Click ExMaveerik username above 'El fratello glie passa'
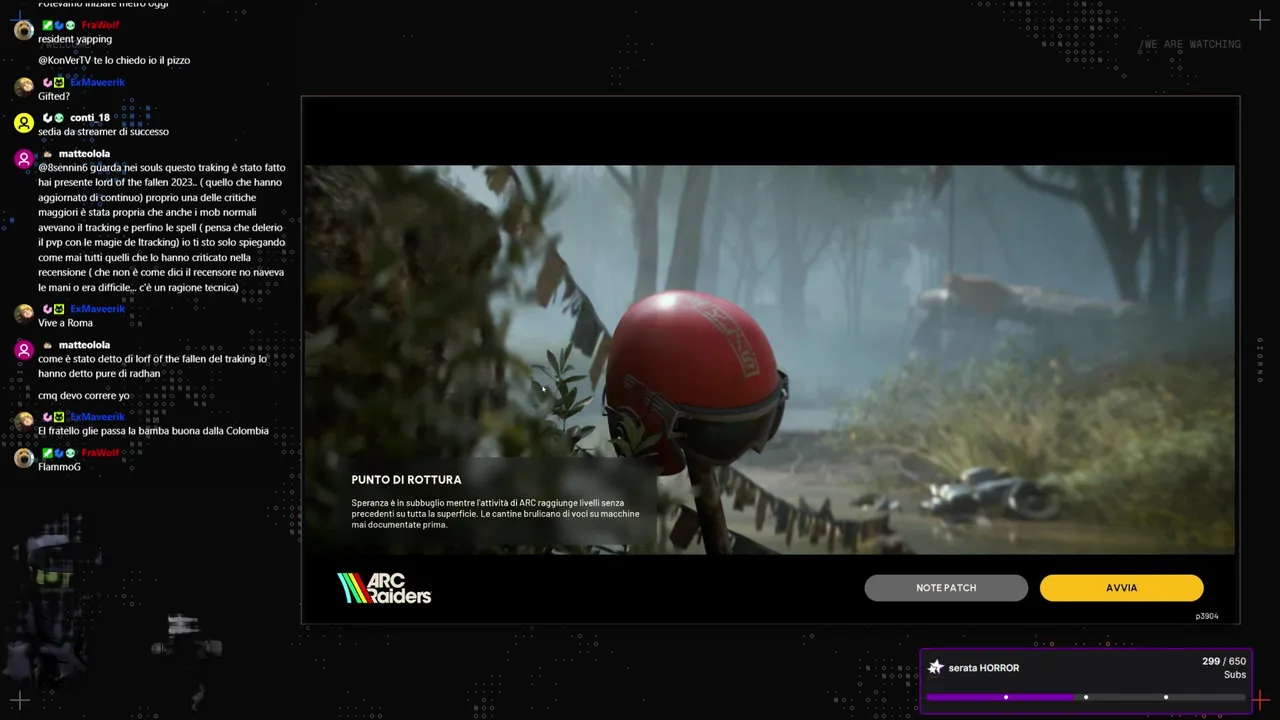Viewport: 1280px width, 720px height. 97,417
